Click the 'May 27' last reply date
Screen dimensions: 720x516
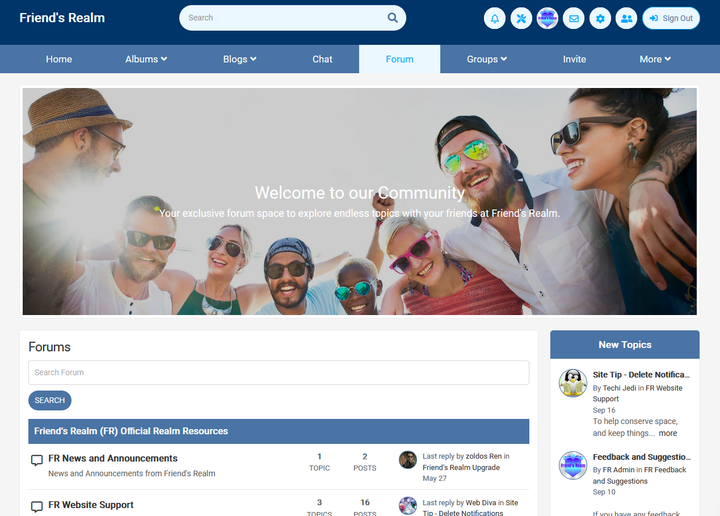(434, 478)
